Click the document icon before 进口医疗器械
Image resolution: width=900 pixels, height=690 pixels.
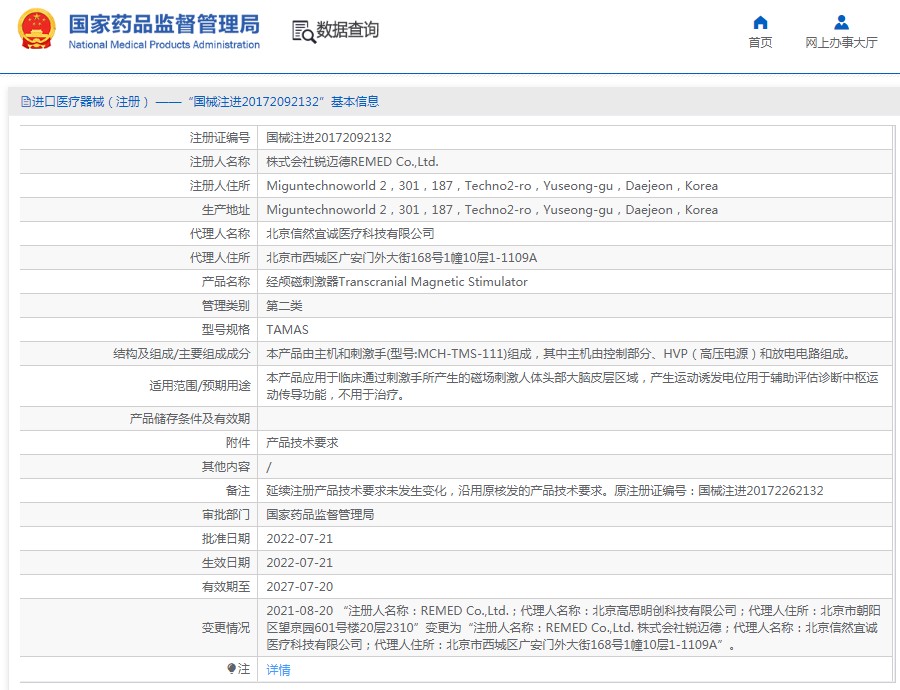pyautogui.click(x=25, y=102)
